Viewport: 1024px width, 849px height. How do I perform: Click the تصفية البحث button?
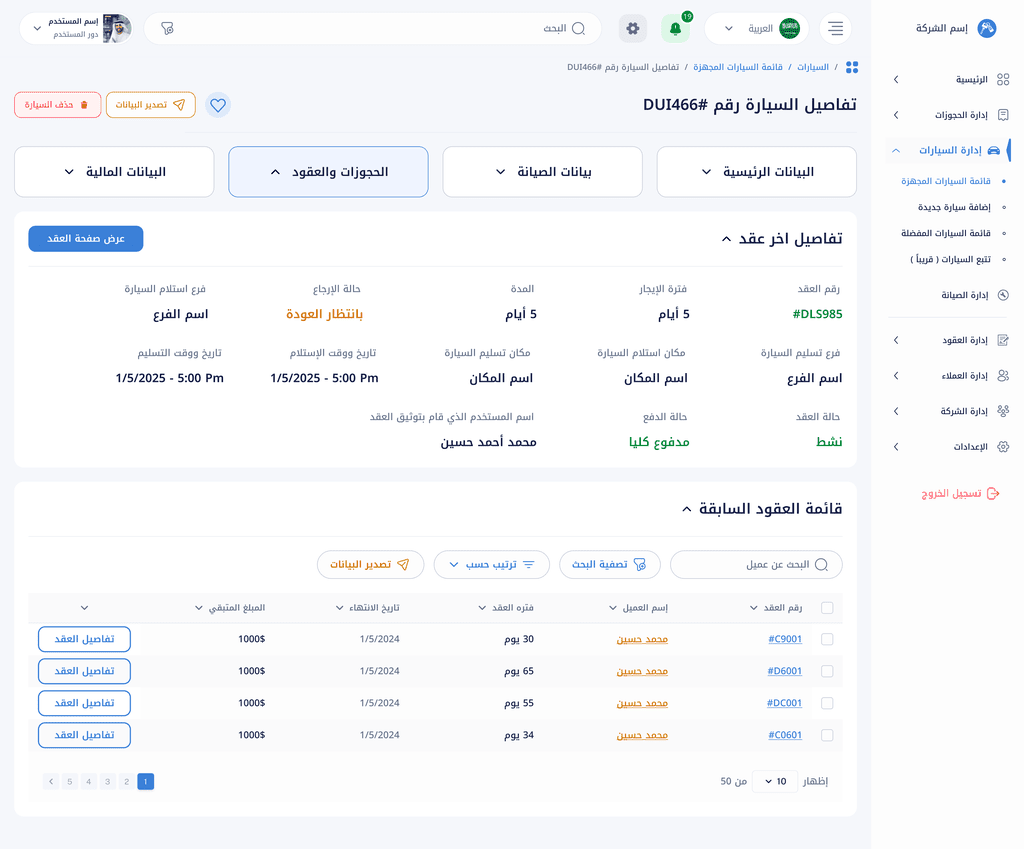(609, 565)
